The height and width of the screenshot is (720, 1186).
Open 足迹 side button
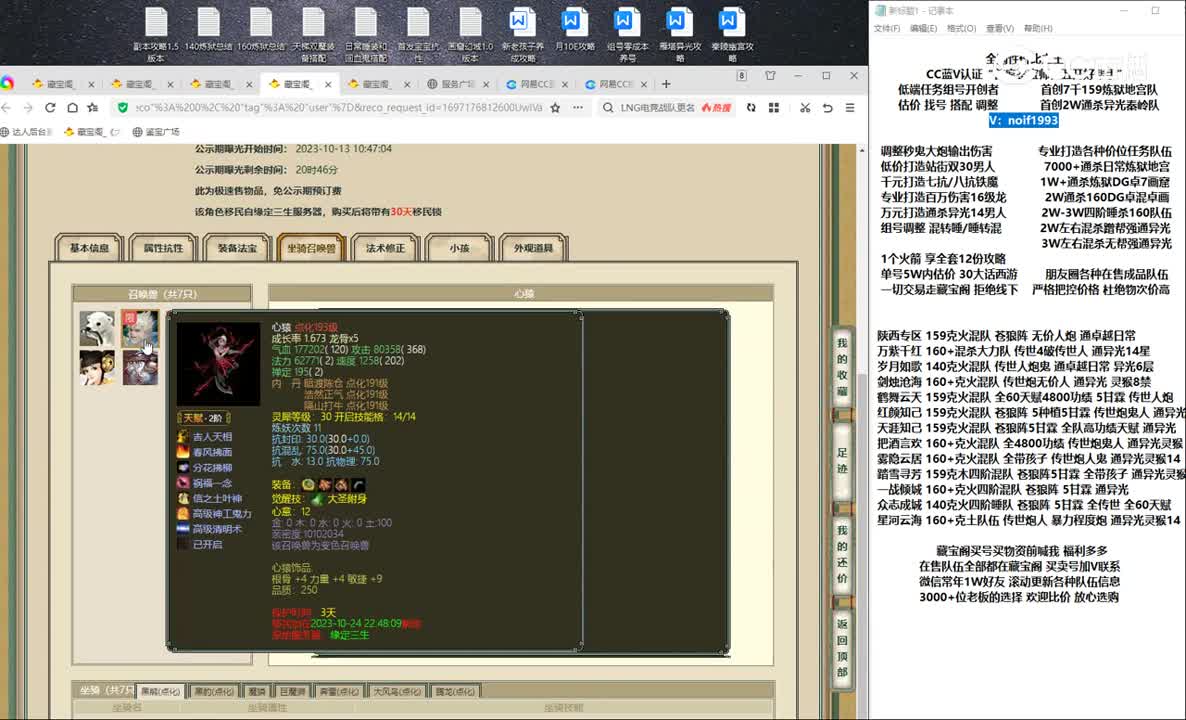pos(843,461)
